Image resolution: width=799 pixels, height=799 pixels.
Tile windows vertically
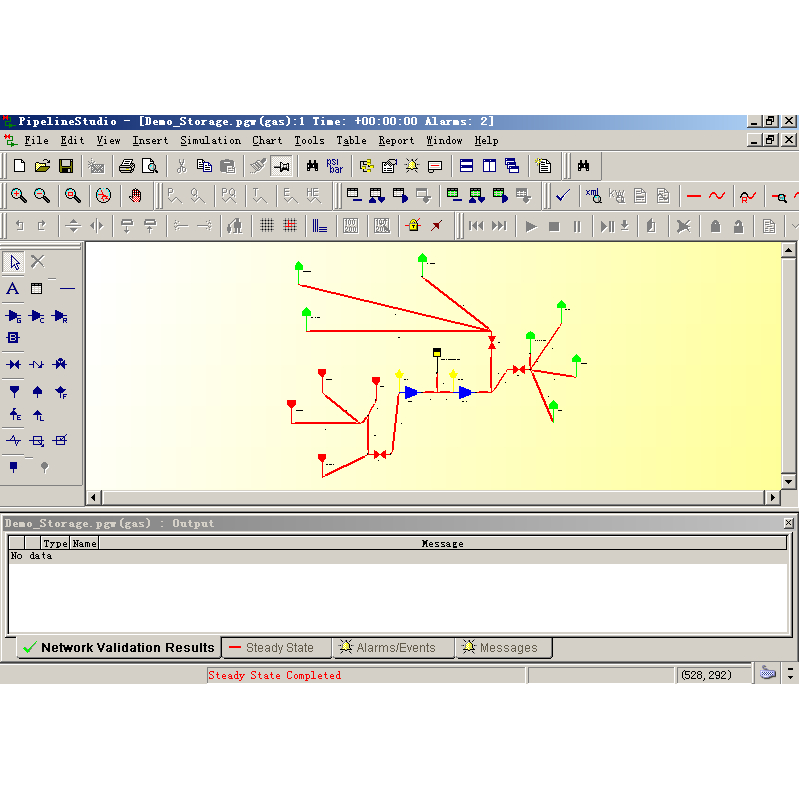point(489,166)
